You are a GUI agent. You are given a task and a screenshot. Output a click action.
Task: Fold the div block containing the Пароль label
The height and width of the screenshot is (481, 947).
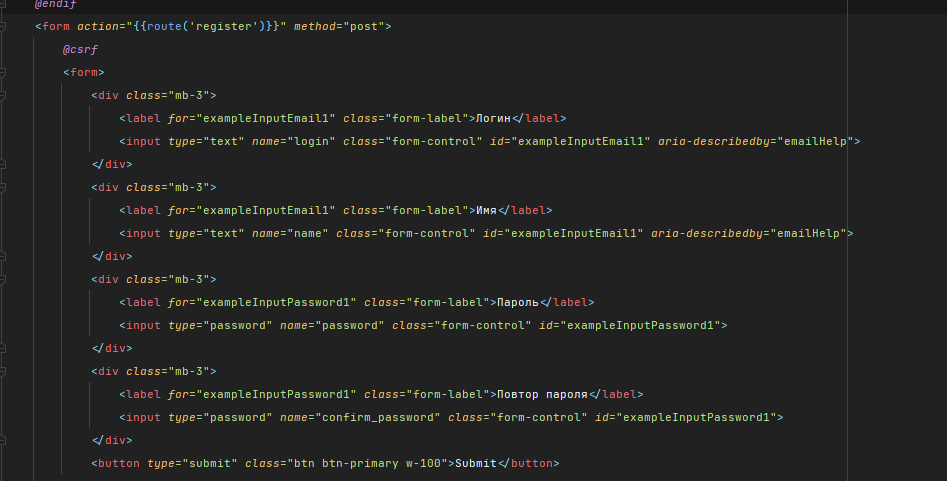(x=2, y=279)
